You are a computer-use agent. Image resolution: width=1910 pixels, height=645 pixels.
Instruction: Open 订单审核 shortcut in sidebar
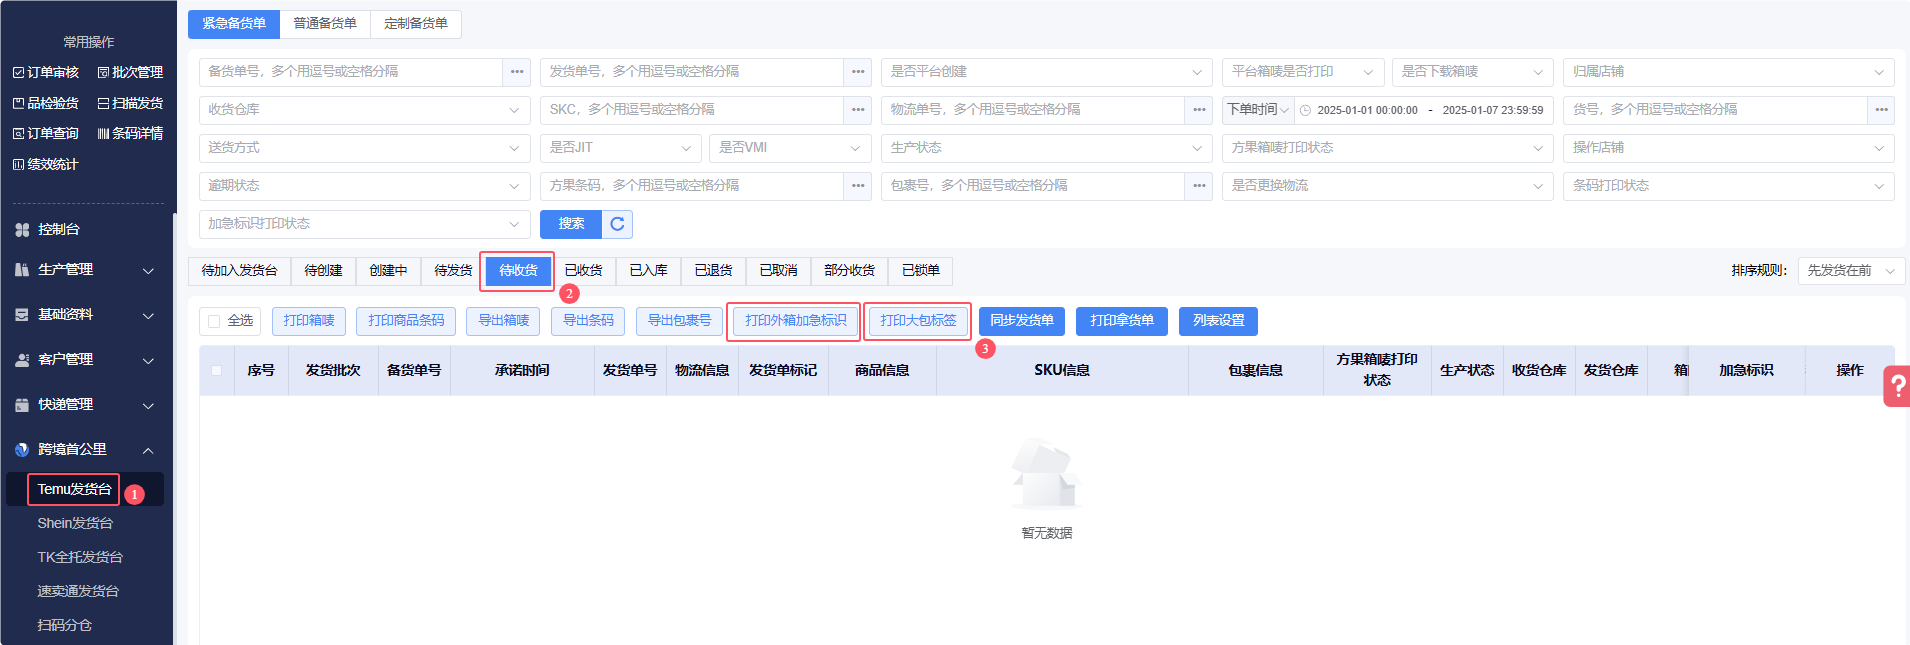tap(45, 72)
